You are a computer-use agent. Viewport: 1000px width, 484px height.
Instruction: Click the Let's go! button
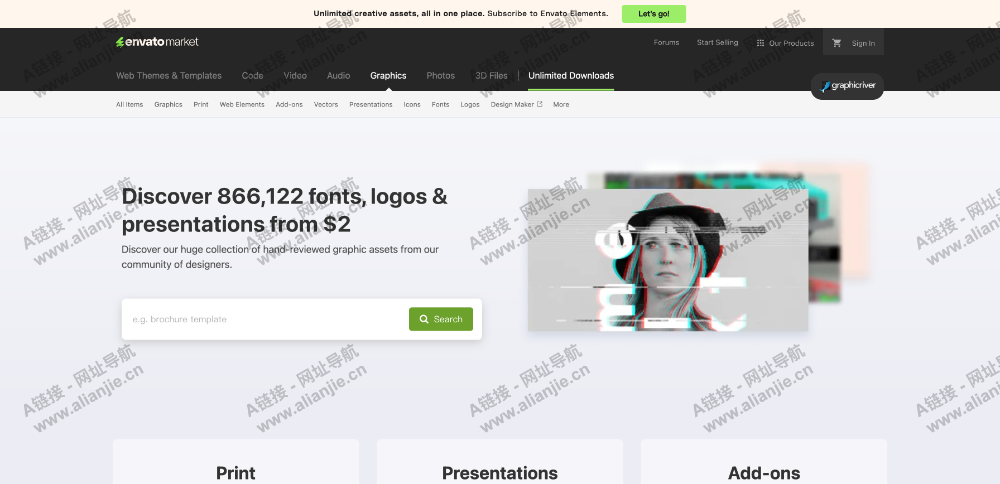(654, 14)
